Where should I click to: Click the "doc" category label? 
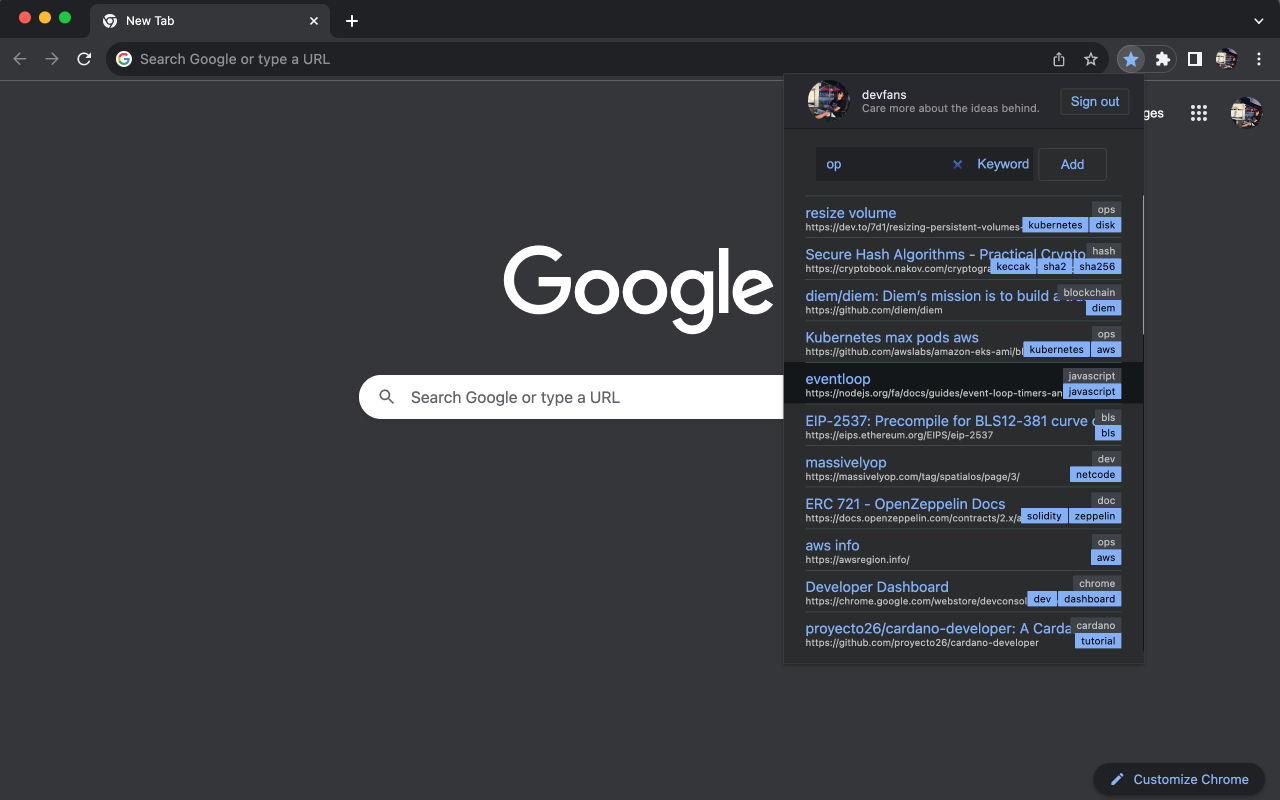coord(1106,500)
